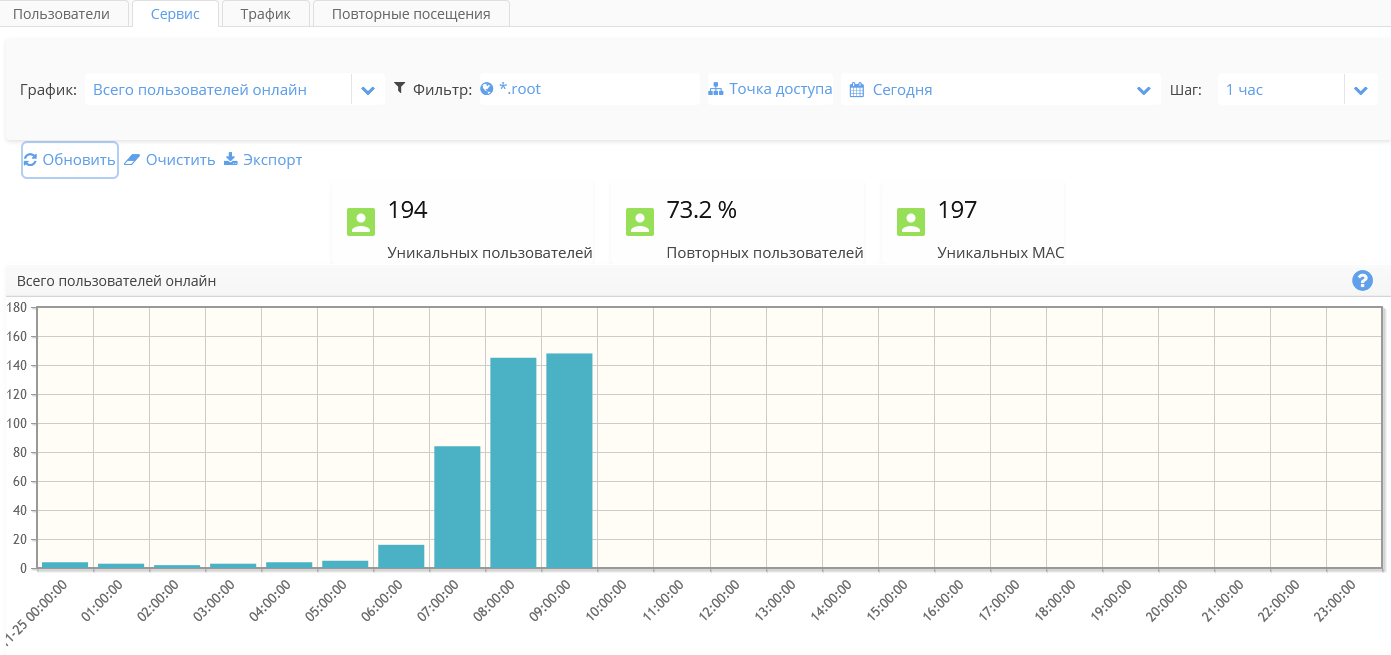Click the blue help question mark icon

tap(1361, 281)
